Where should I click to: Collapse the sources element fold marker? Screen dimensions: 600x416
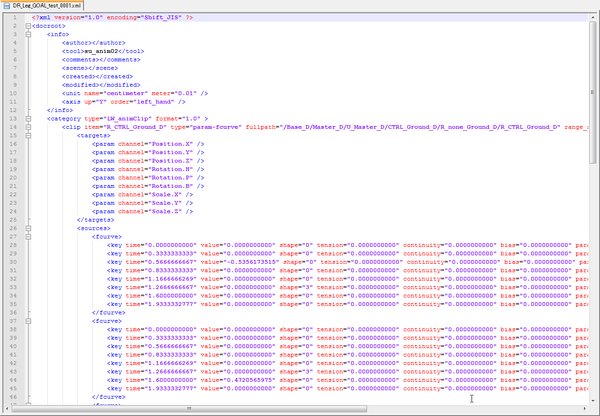click(28, 228)
